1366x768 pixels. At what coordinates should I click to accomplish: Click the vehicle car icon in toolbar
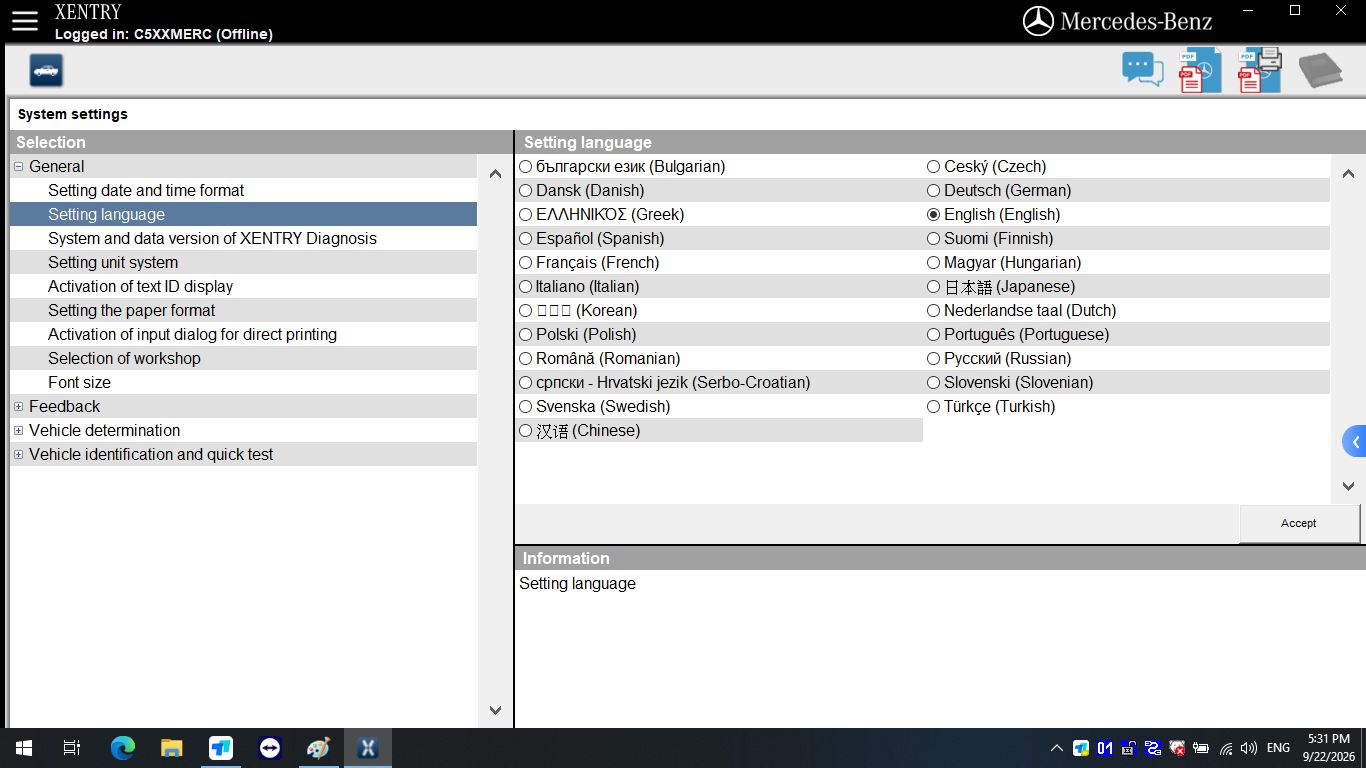click(46, 70)
